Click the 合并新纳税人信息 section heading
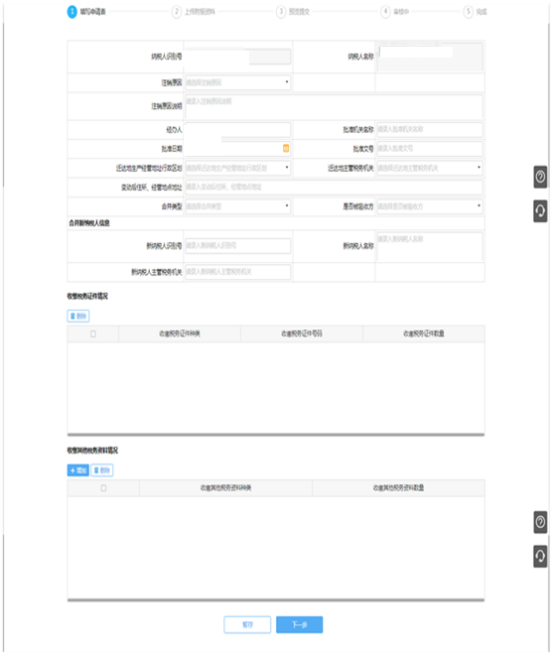This screenshot has height=656, width=554. pyautogui.click(x=89, y=223)
